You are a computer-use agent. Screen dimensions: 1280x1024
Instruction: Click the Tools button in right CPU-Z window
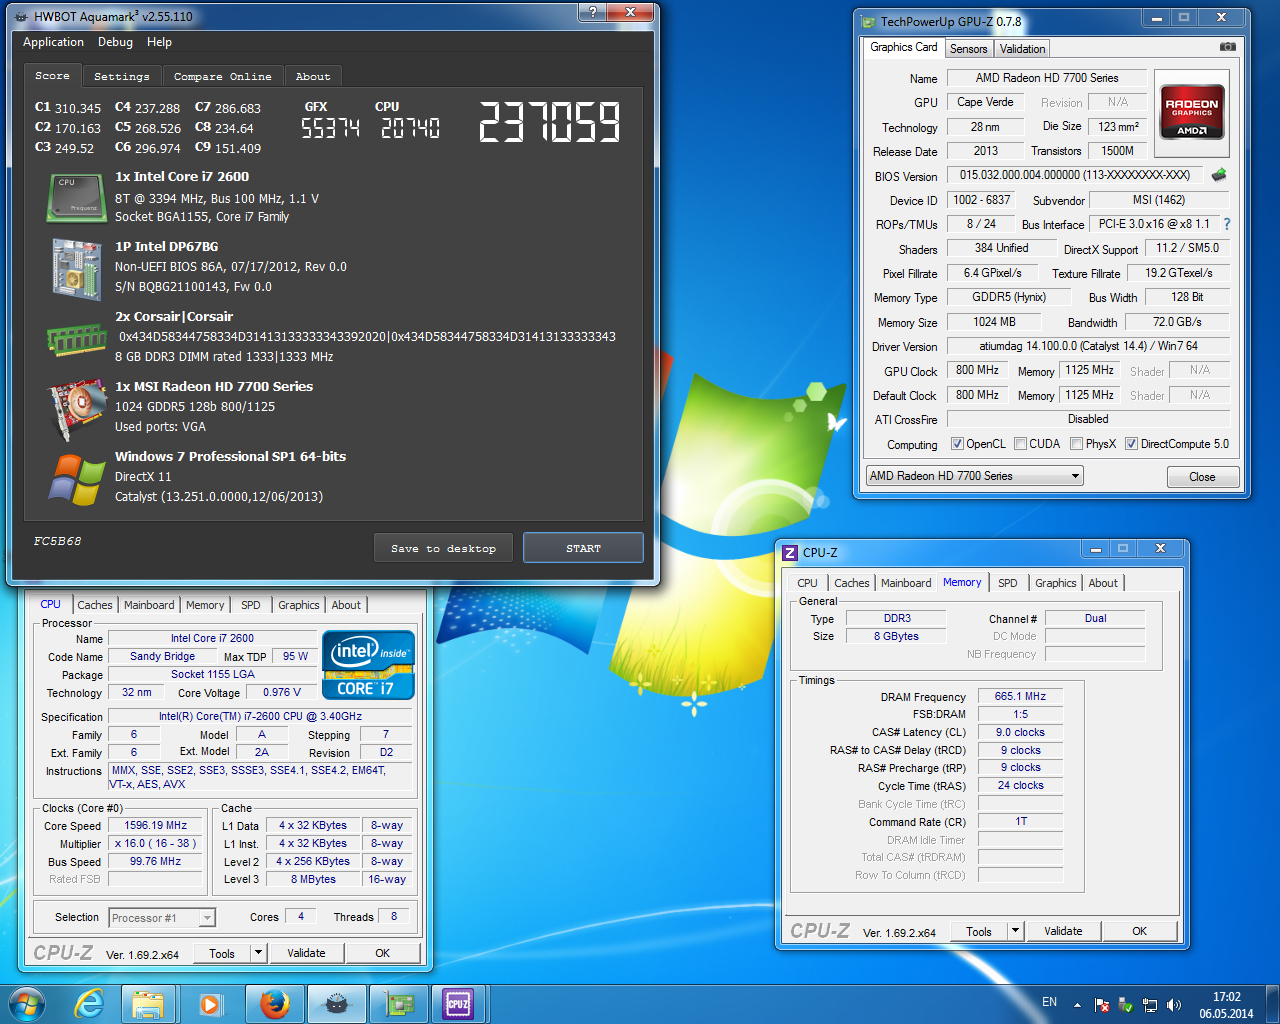979,931
